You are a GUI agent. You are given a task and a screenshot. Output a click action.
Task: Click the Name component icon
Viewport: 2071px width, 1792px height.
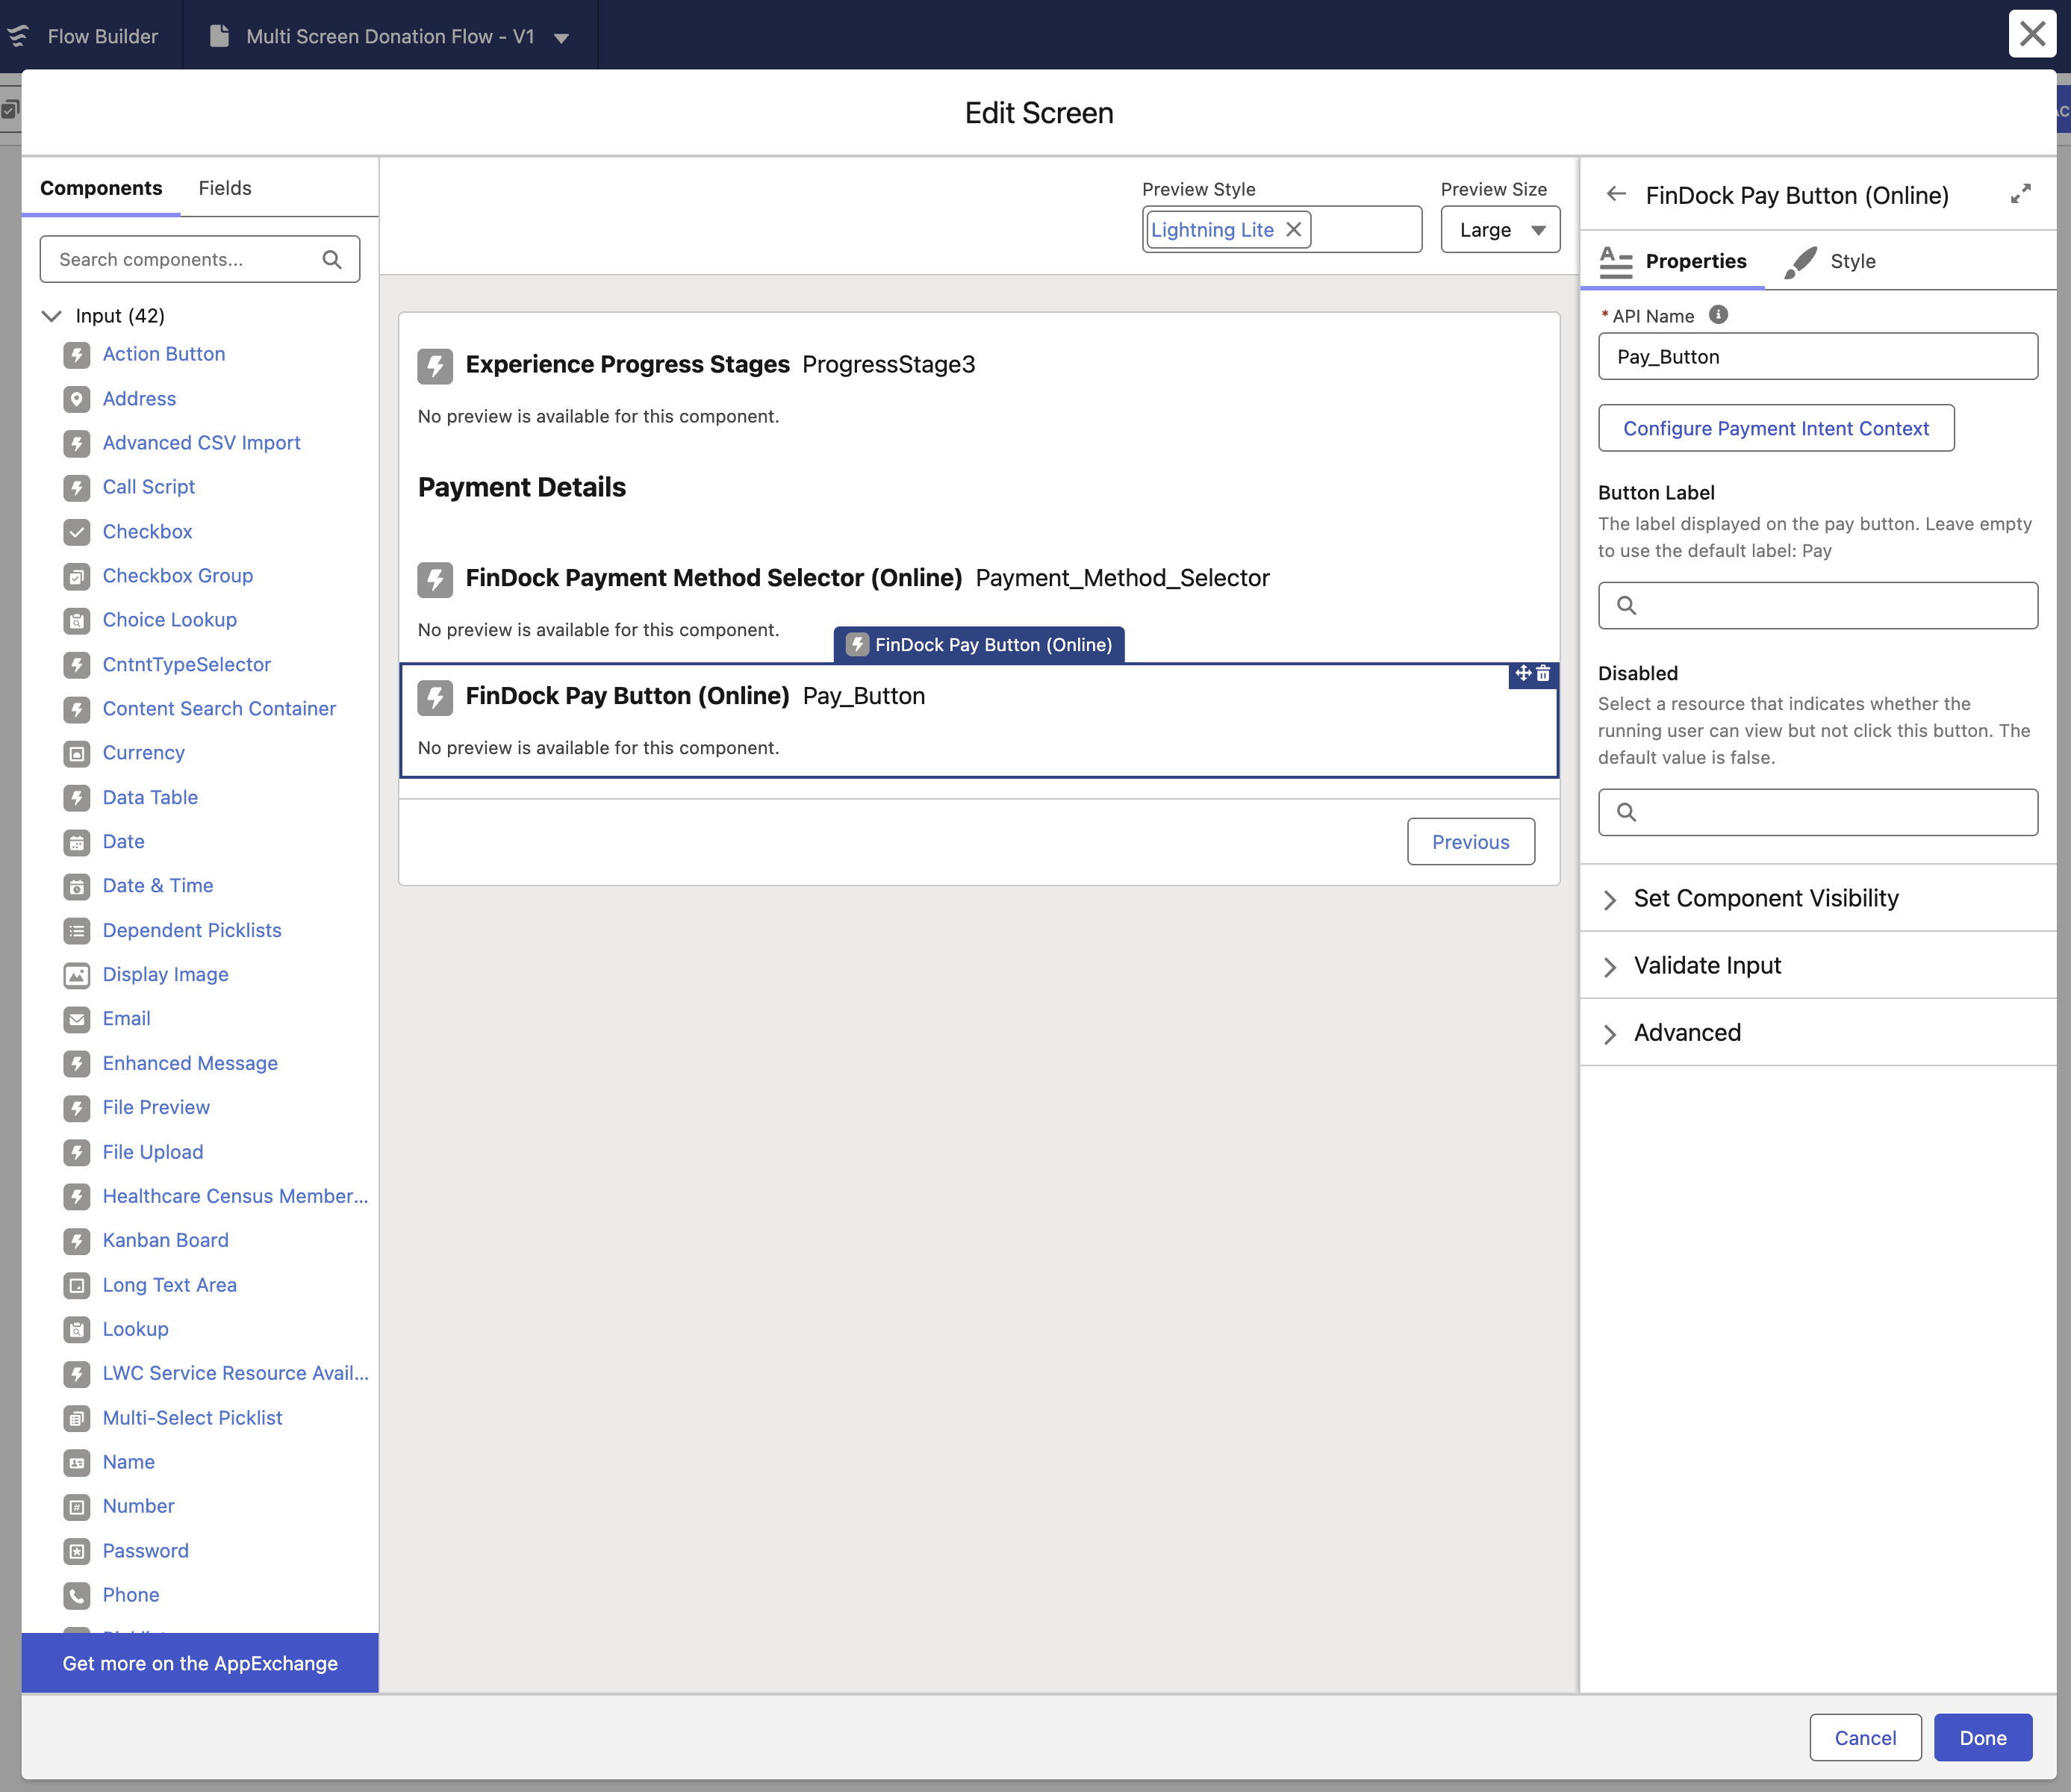pyautogui.click(x=77, y=1462)
